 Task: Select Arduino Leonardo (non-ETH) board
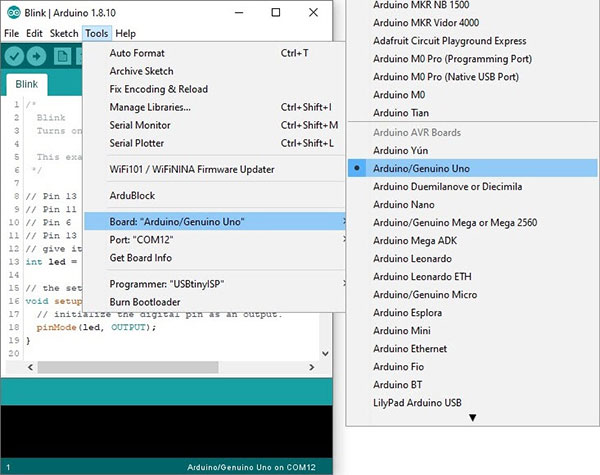(473, 258)
